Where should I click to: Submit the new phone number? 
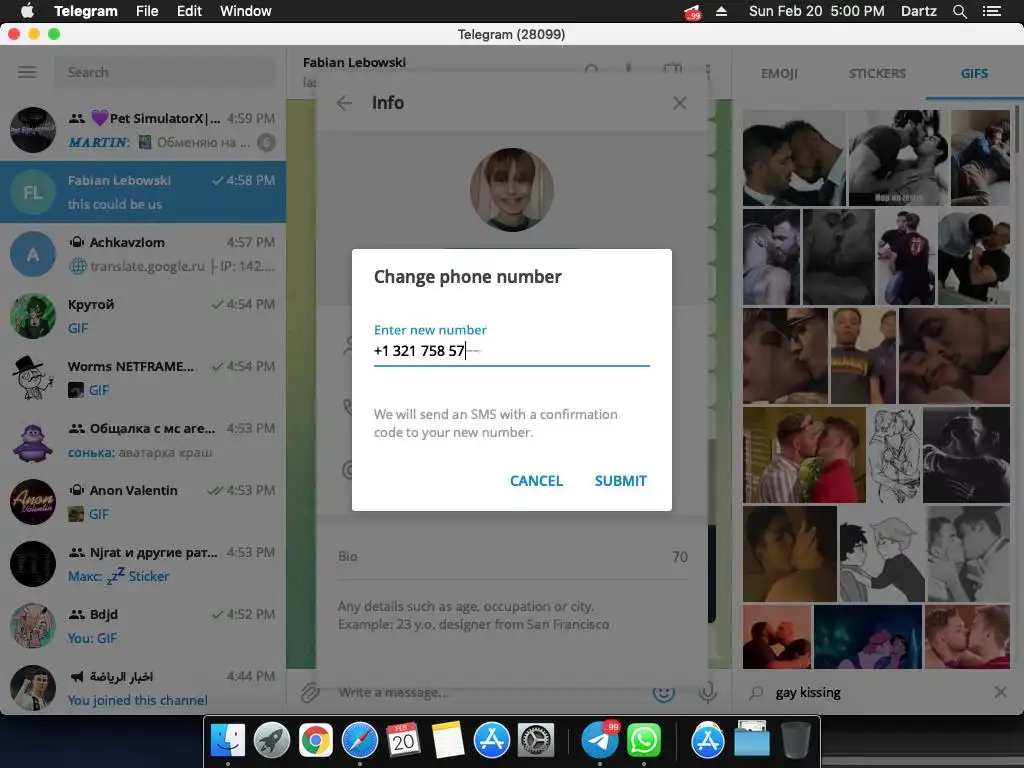click(620, 481)
